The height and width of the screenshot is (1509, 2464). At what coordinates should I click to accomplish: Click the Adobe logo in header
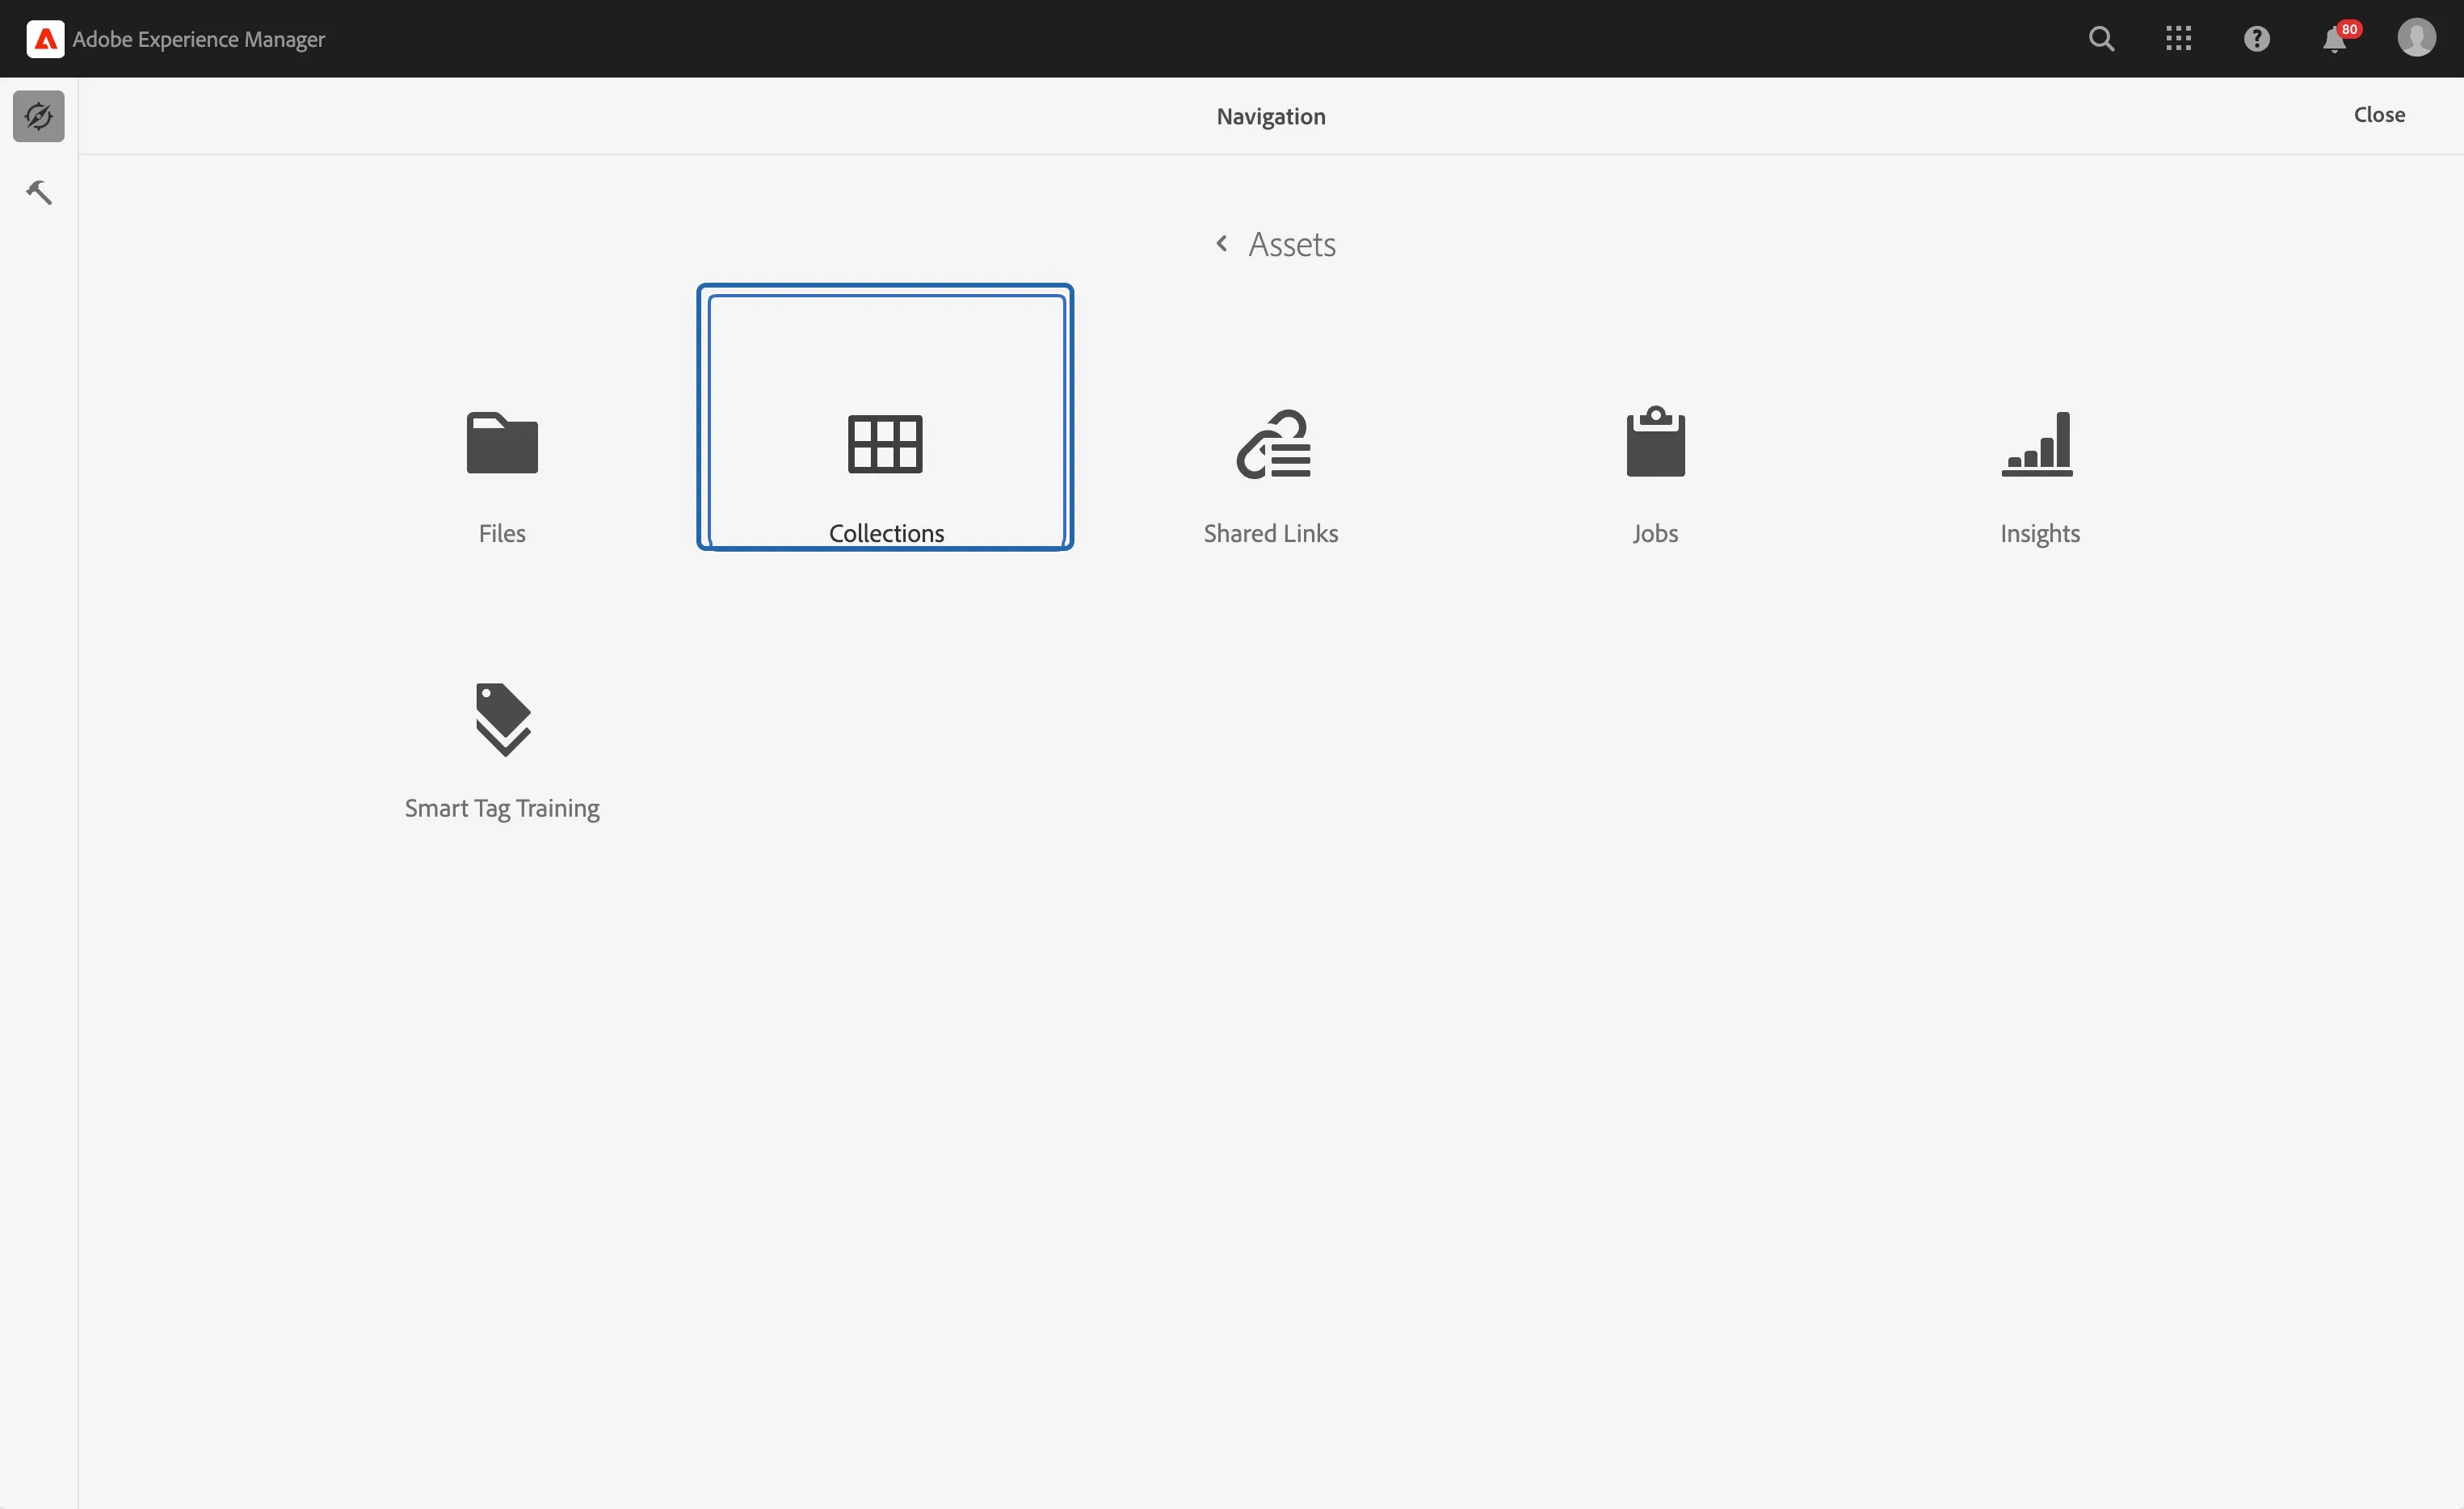point(45,39)
